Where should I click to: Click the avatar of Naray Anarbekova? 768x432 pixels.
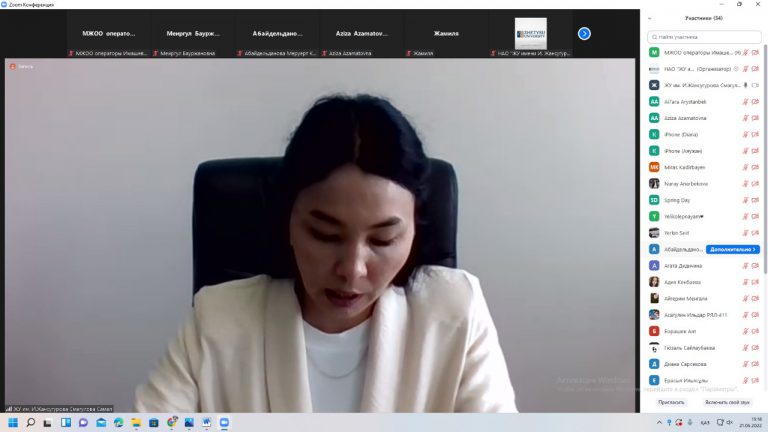(654, 183)
